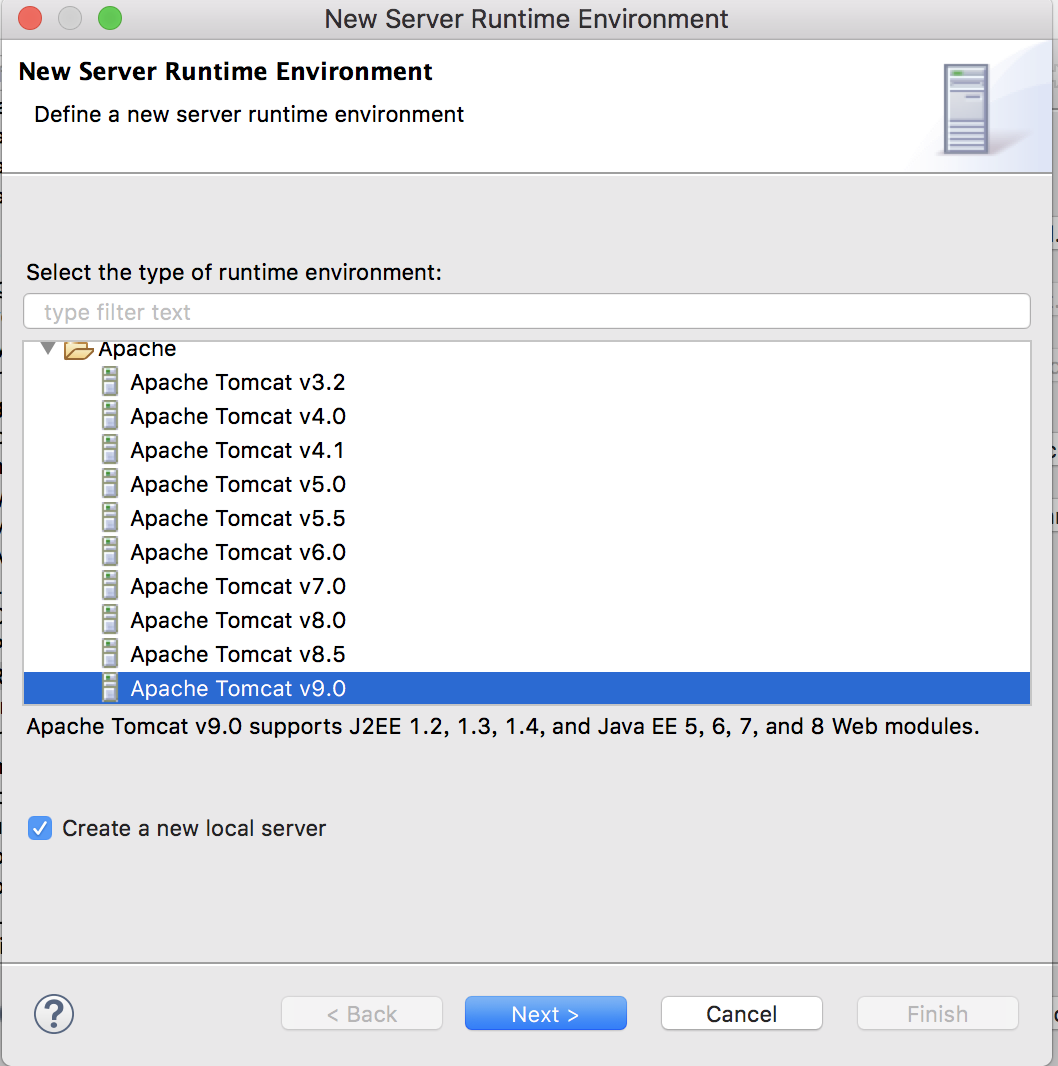Viewport: 1058px width, 1066px height.
Task: Click the server icon beside Apache Tomcat v3.2
Action: point(109,381)
